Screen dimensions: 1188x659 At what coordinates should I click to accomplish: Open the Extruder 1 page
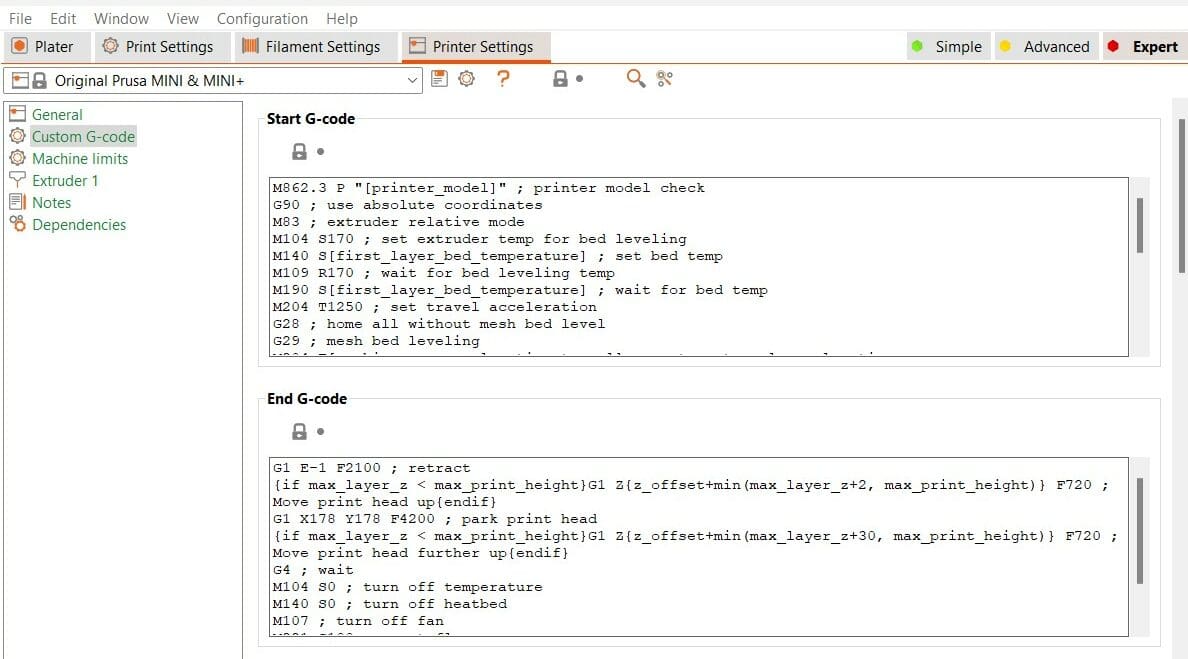64,180
